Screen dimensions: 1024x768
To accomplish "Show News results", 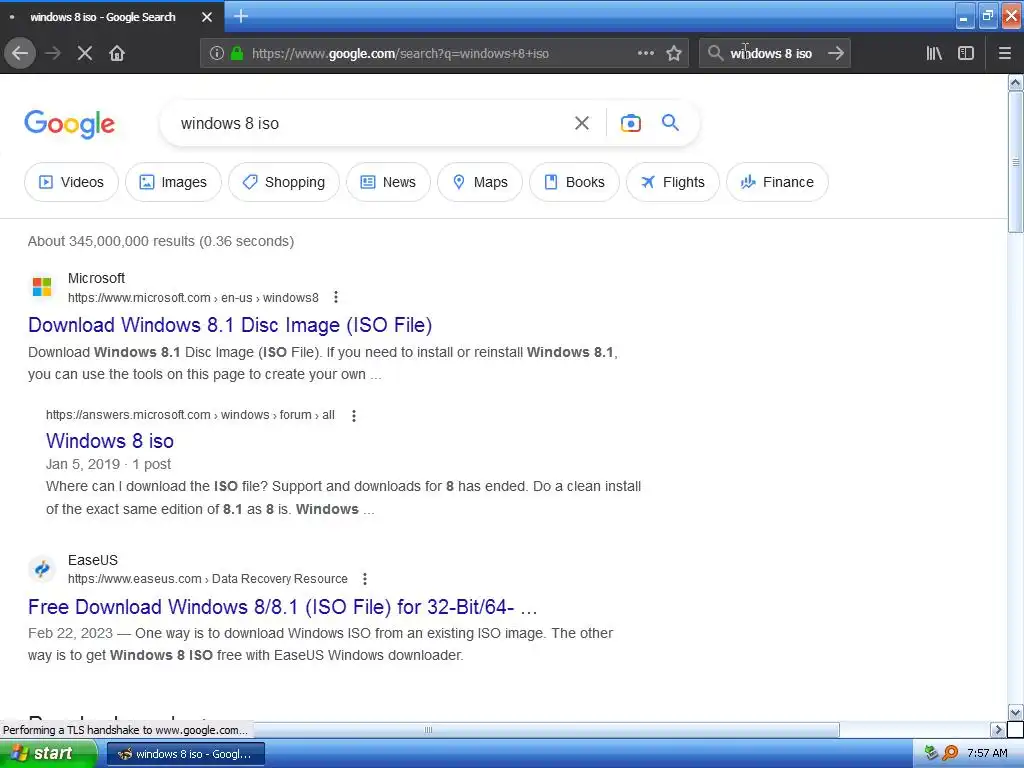I will 388,182.
